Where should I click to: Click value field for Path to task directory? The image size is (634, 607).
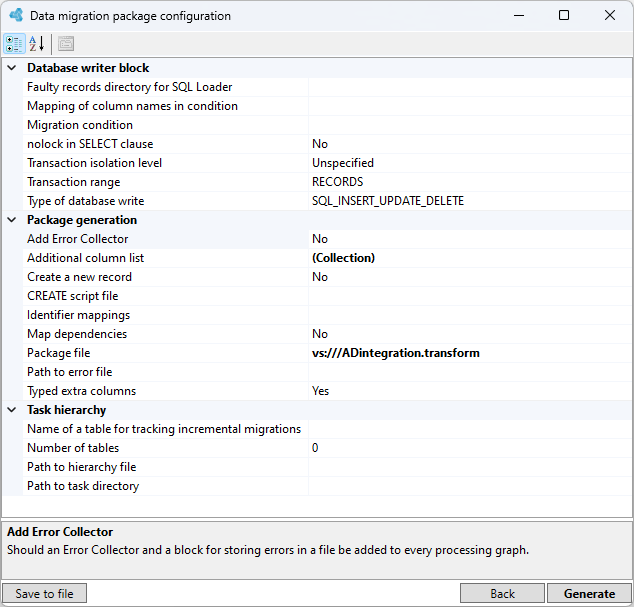point(470,486)
